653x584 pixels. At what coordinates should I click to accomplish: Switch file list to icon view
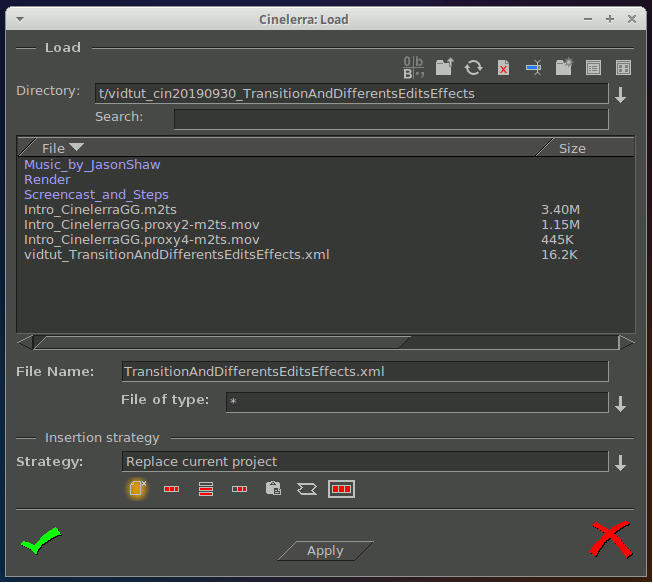tap(623, 68)
